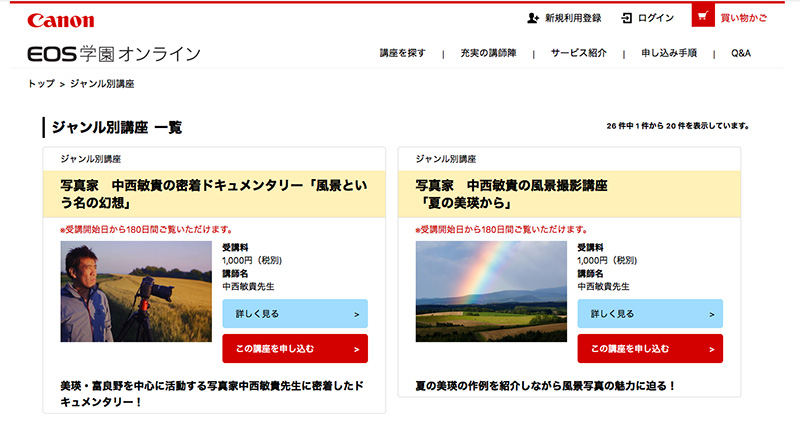The height and width of the screenshot is (423, 800).
Task: Click 180日間 viewing notice in 夏の美瑛から card
Action: 502,230
